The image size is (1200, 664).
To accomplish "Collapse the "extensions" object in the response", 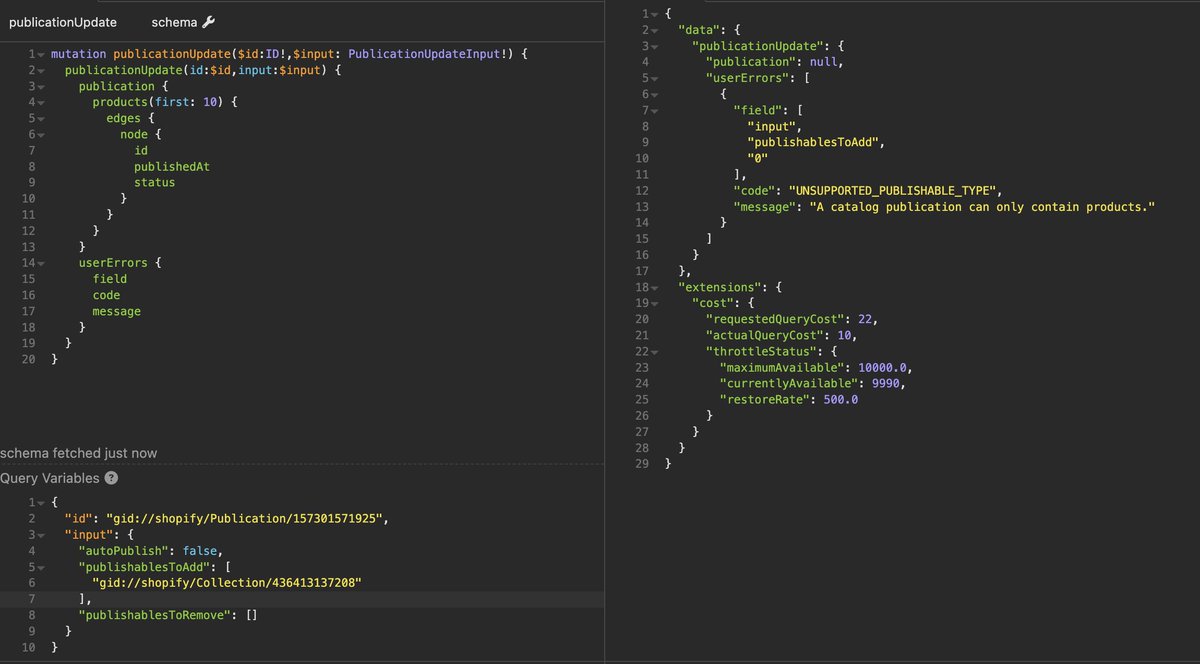I will (x=655, y=287).
